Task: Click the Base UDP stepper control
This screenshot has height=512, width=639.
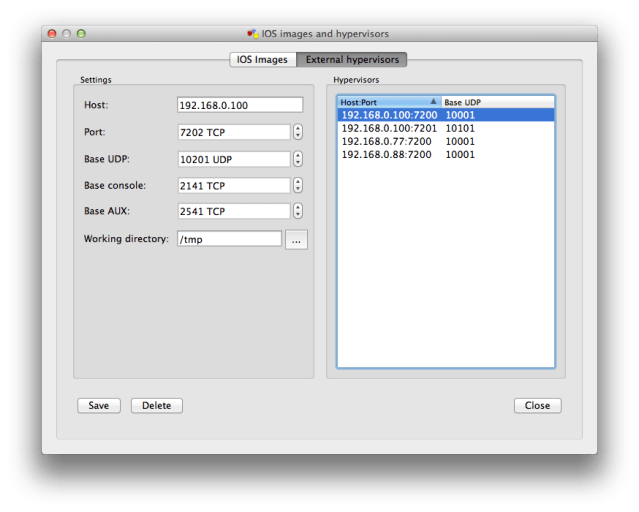Action: 298,159
